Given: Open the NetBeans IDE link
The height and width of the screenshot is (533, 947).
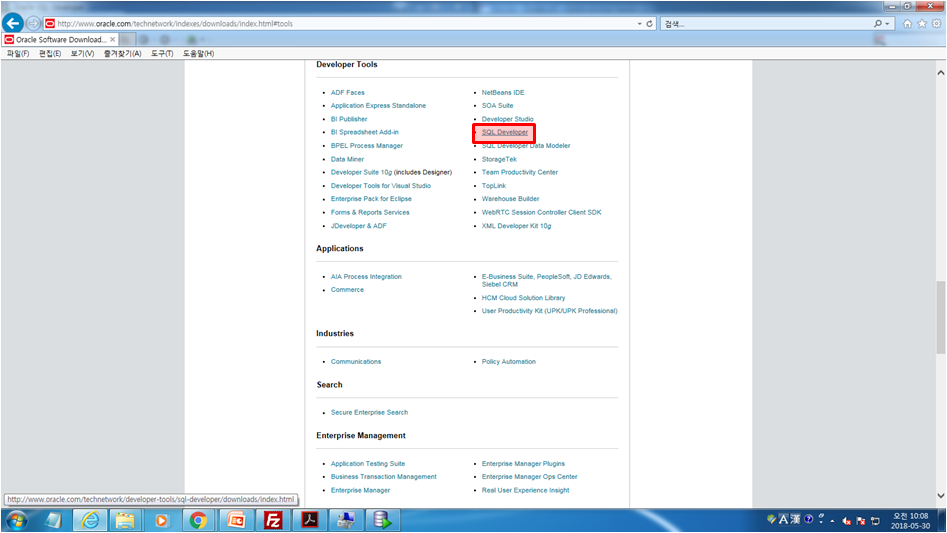Looking at the screenshot, I should coord(502,92).
